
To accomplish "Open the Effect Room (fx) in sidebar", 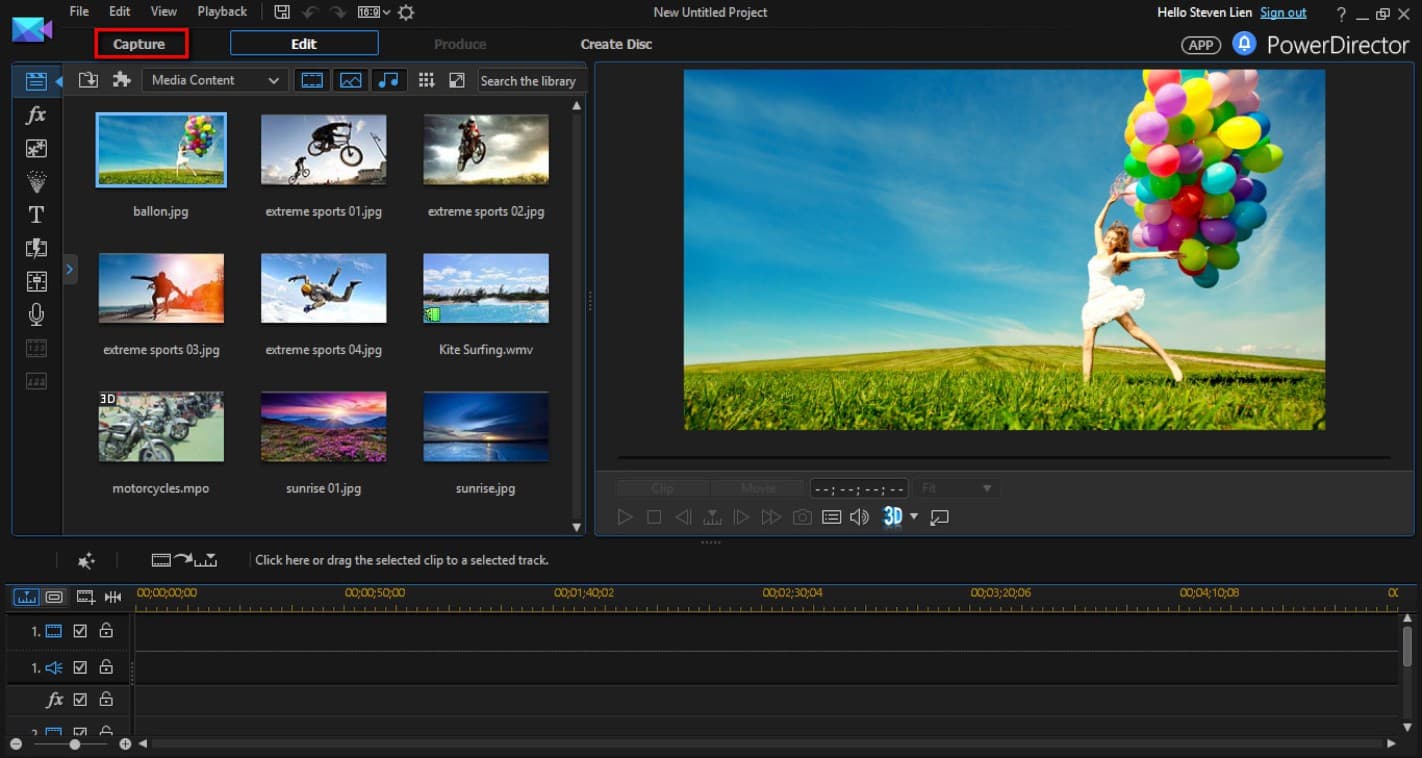I will 36,115.
